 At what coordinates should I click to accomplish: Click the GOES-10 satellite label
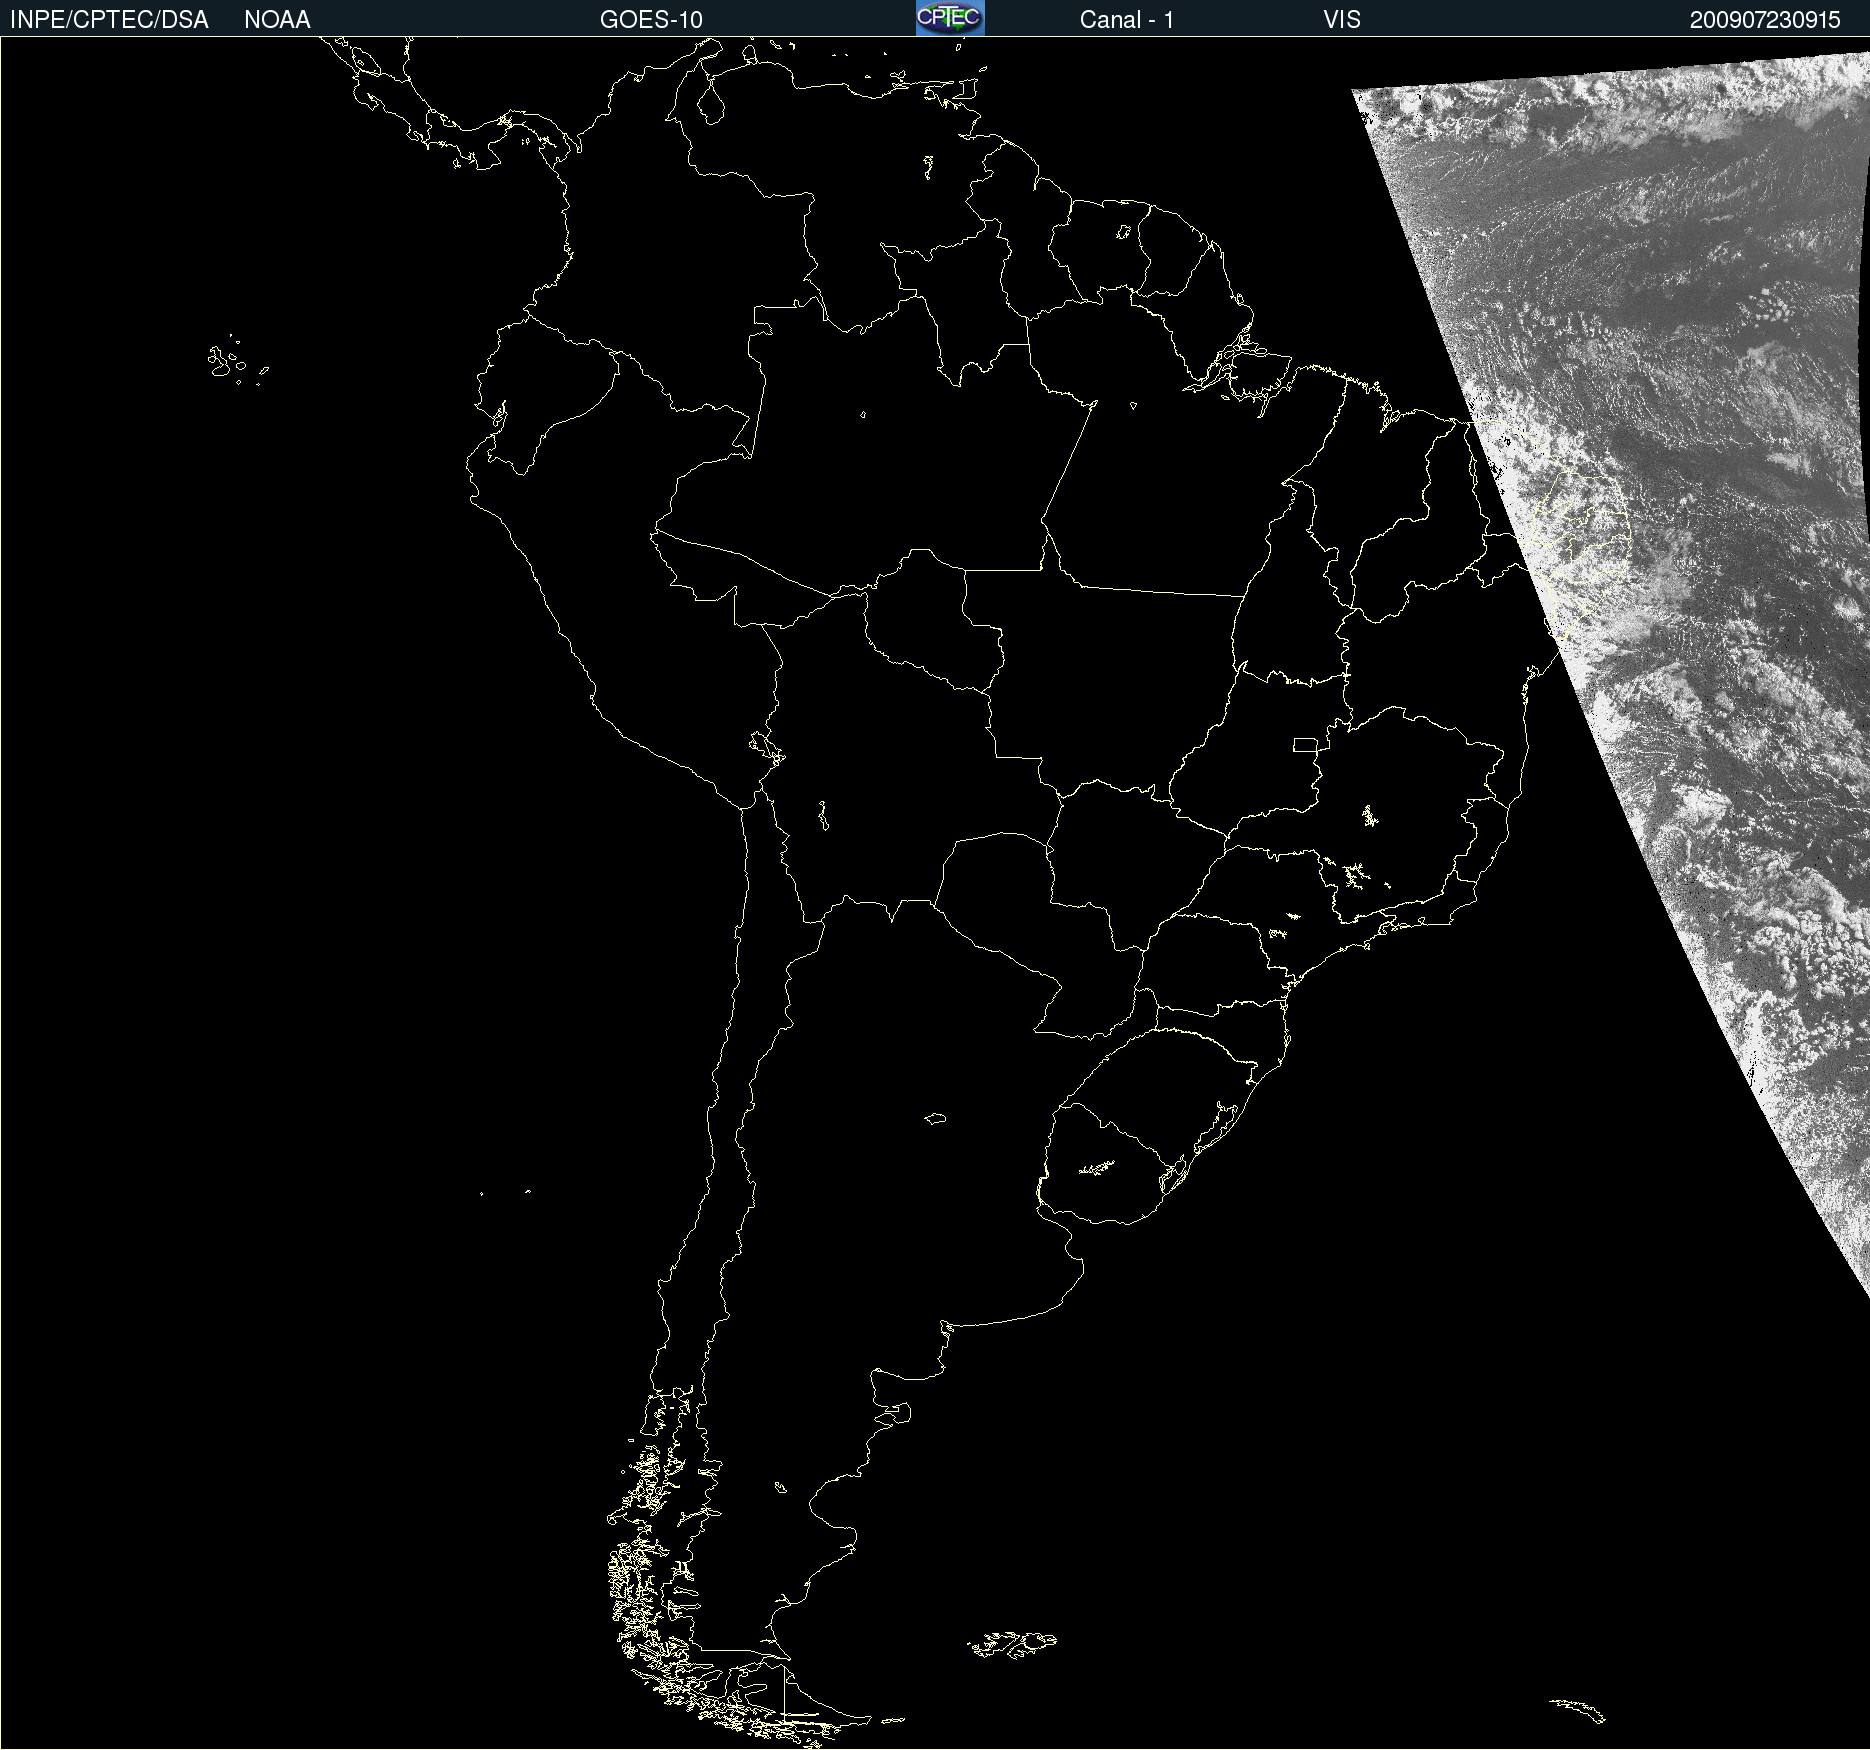click(x=651, y=20)
